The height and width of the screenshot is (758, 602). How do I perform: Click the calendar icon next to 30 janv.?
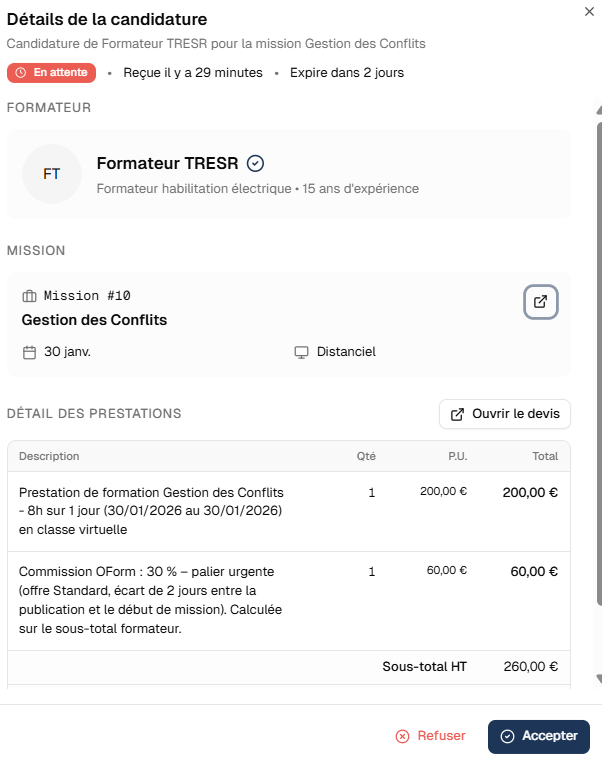pos(29,352)
